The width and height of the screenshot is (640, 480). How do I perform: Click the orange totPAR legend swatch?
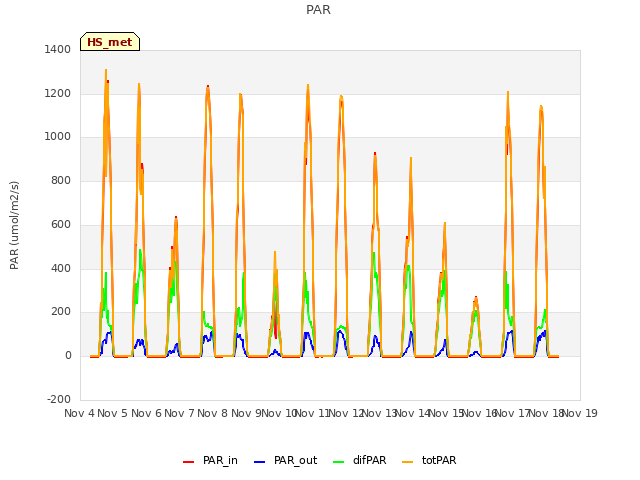click(408, 462)
